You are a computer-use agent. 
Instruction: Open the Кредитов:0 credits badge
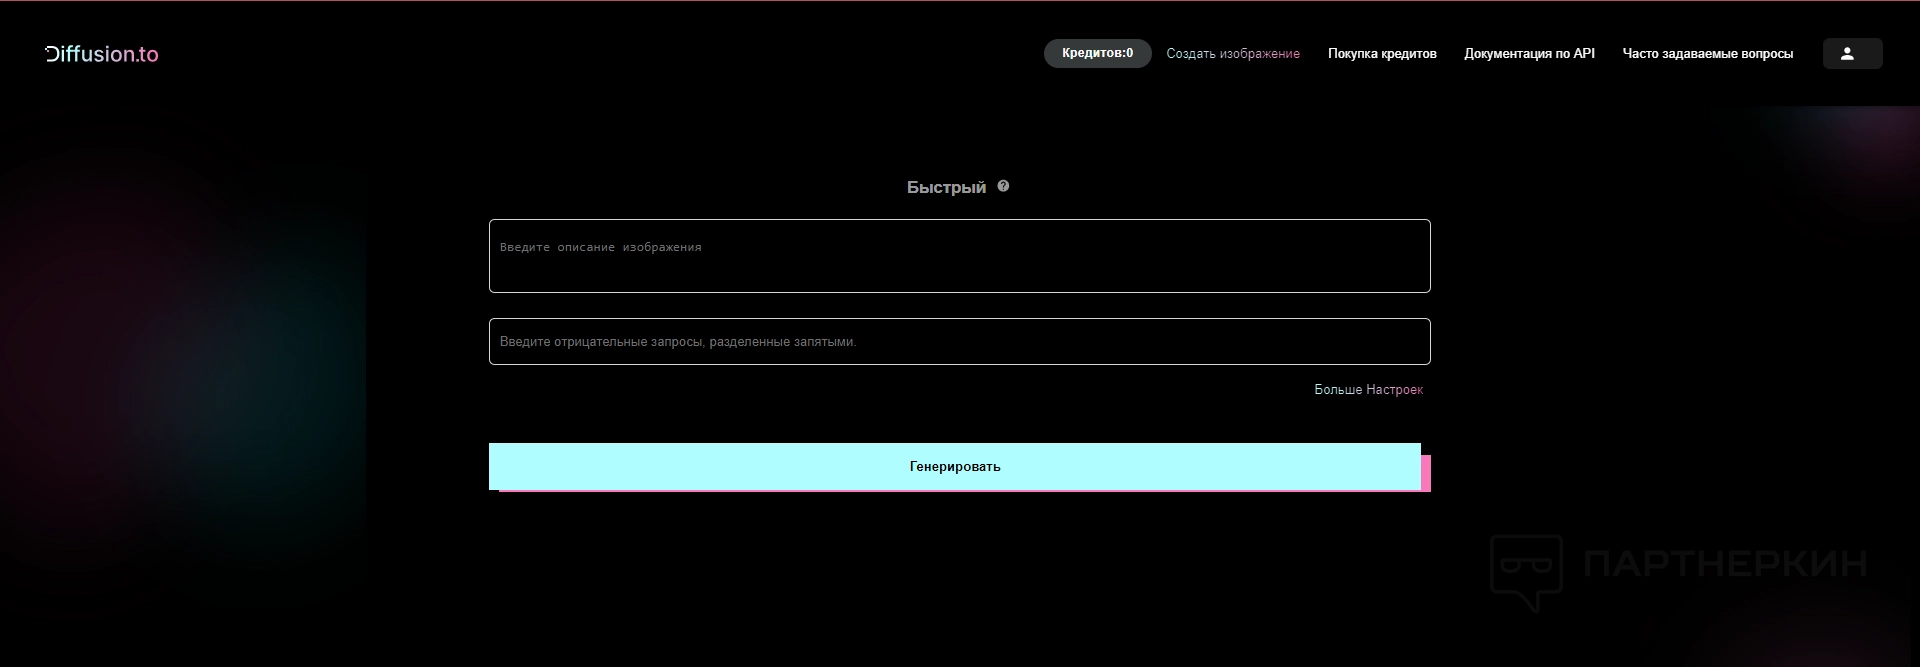click(x=1097, y=53)
